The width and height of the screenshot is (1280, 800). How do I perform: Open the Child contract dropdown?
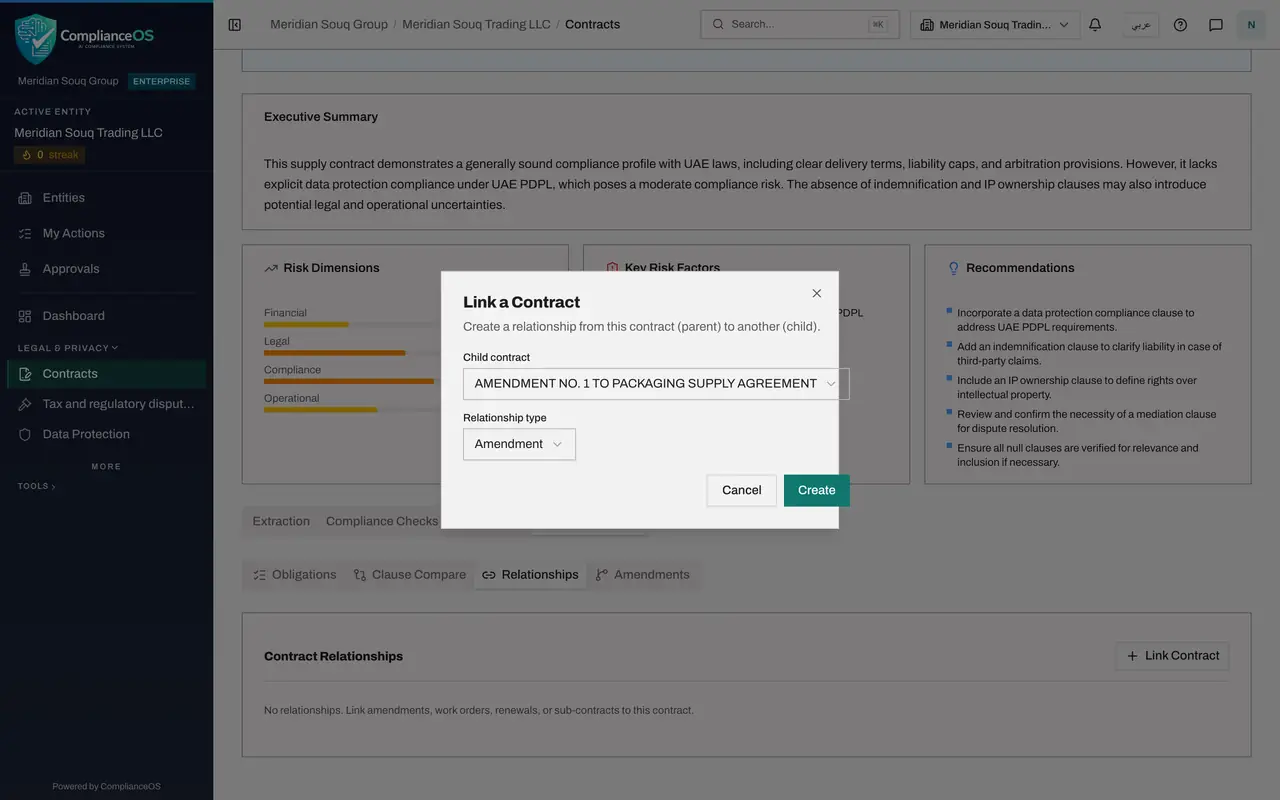click(x=656, y=384)
